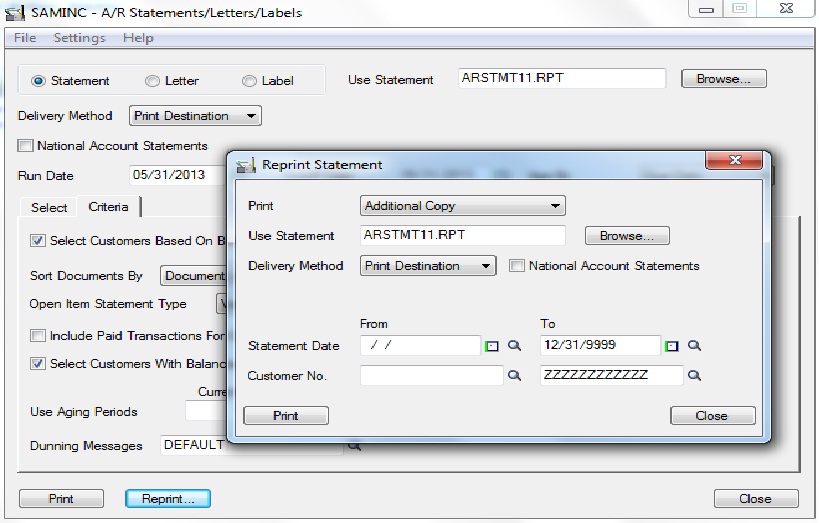The width and height of the screenshot is (819, 523).
Task: Click the SAMINC application icon in title bar
Action: point(14,13)
